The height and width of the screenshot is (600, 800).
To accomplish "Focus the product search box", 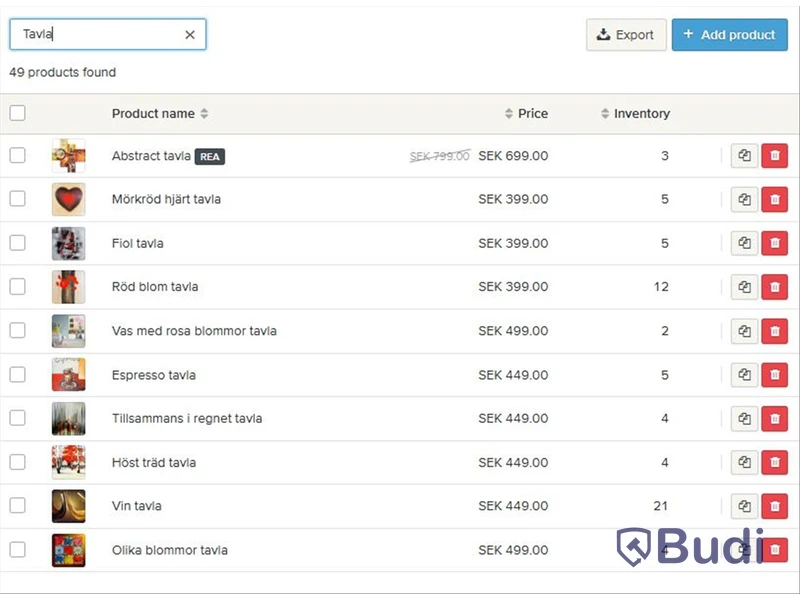I will 97,35.
